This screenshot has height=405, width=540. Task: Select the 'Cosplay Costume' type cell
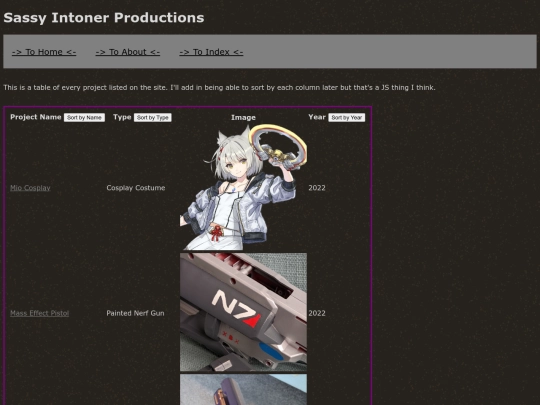coord(136,188)
